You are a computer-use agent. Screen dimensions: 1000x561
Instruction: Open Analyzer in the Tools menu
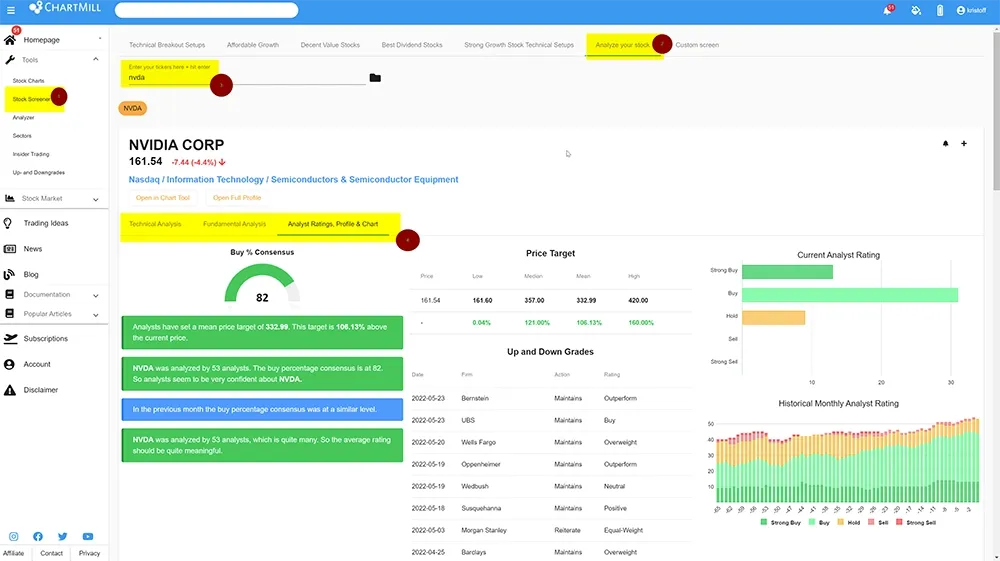coord(24,117)
